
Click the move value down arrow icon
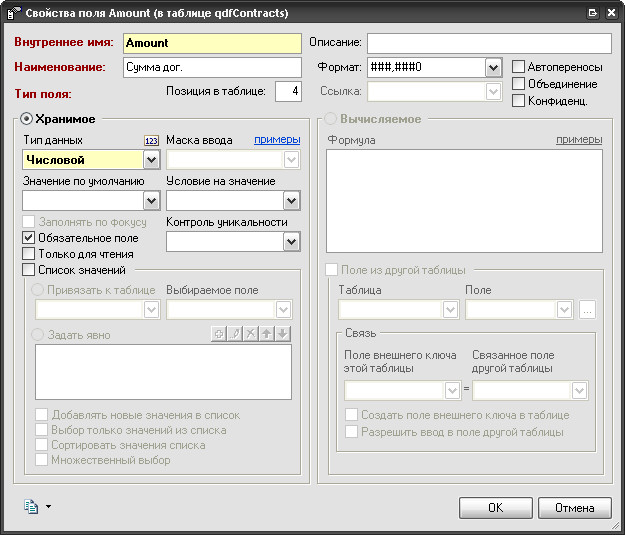(x=283, y=334)
